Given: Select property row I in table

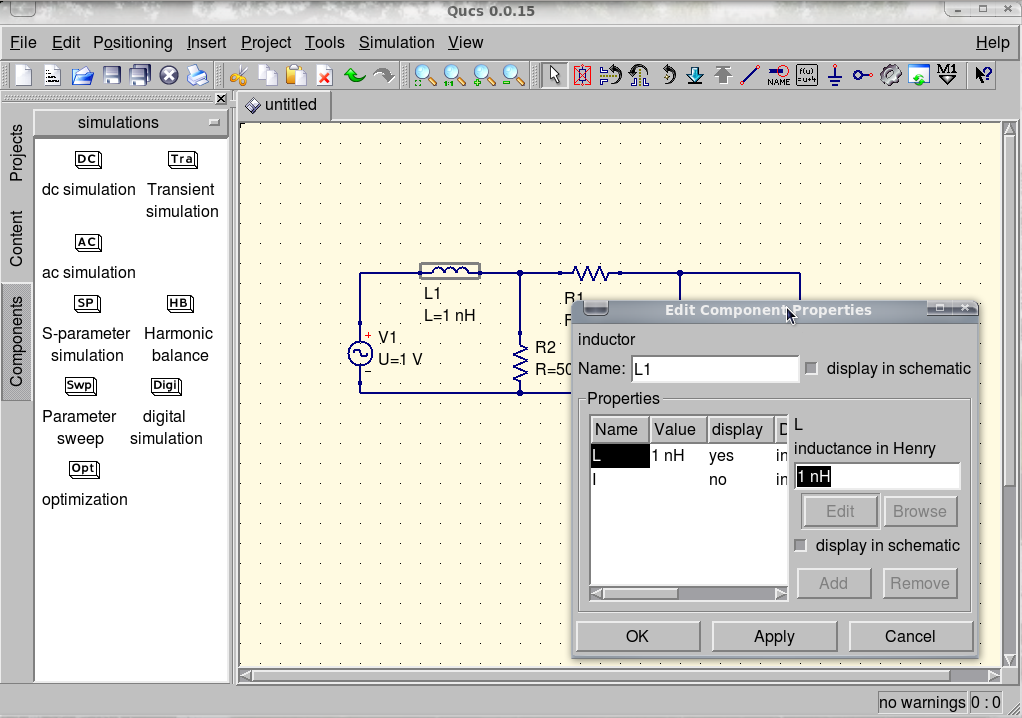Looking at the screenshot, I should [688, 480].
